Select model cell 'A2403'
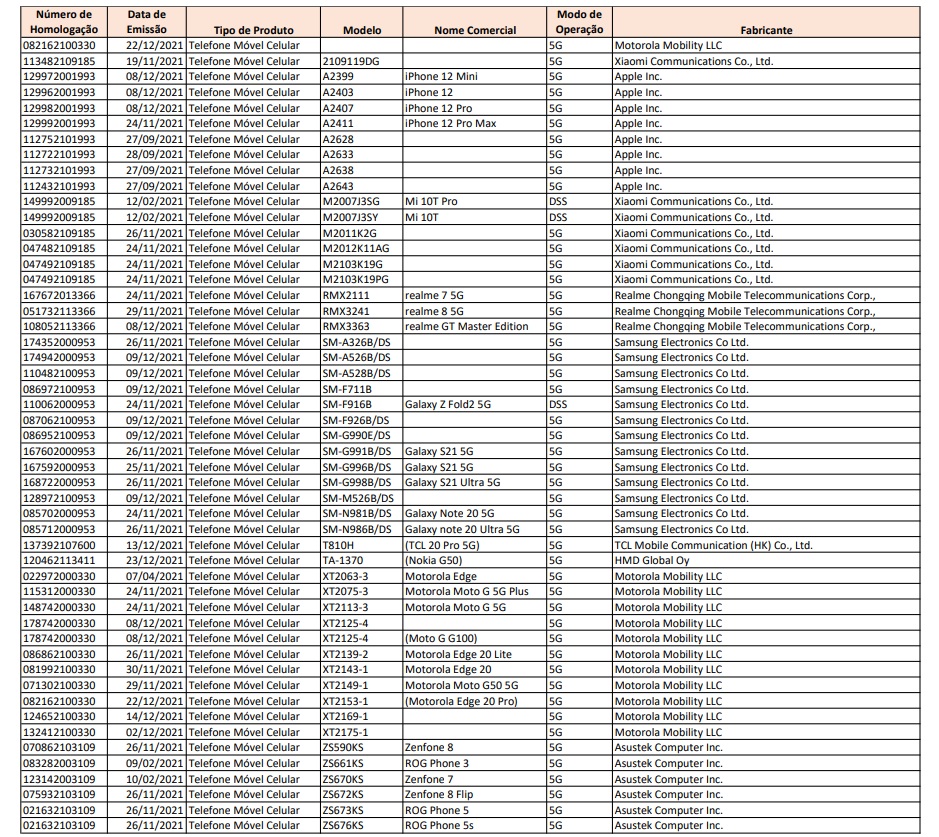Viewport: 939px width, 837px height. (362, 92)
